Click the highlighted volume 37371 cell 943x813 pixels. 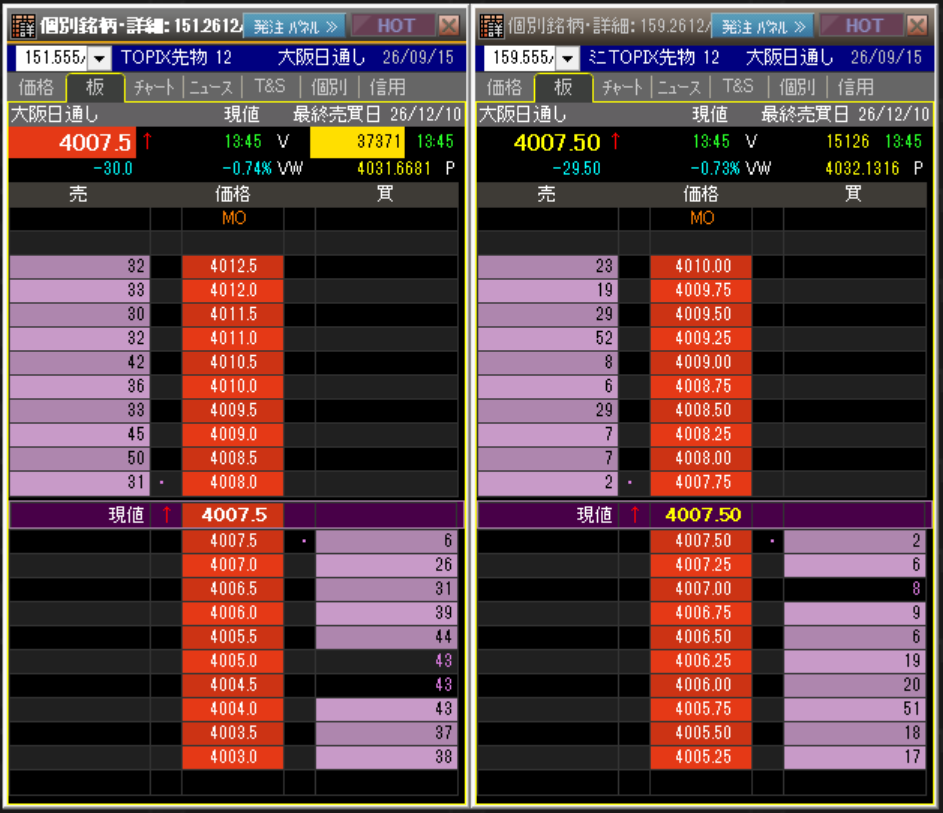[x=357, y=142]
